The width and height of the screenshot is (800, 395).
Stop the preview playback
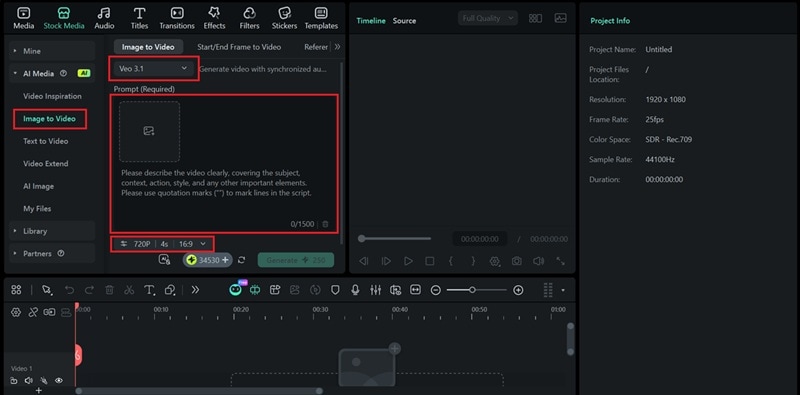[x=430, y=261]
